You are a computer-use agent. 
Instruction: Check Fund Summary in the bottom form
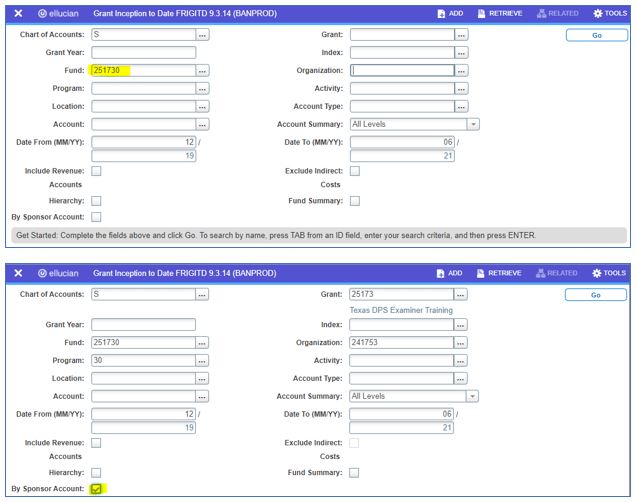point(354,472)
